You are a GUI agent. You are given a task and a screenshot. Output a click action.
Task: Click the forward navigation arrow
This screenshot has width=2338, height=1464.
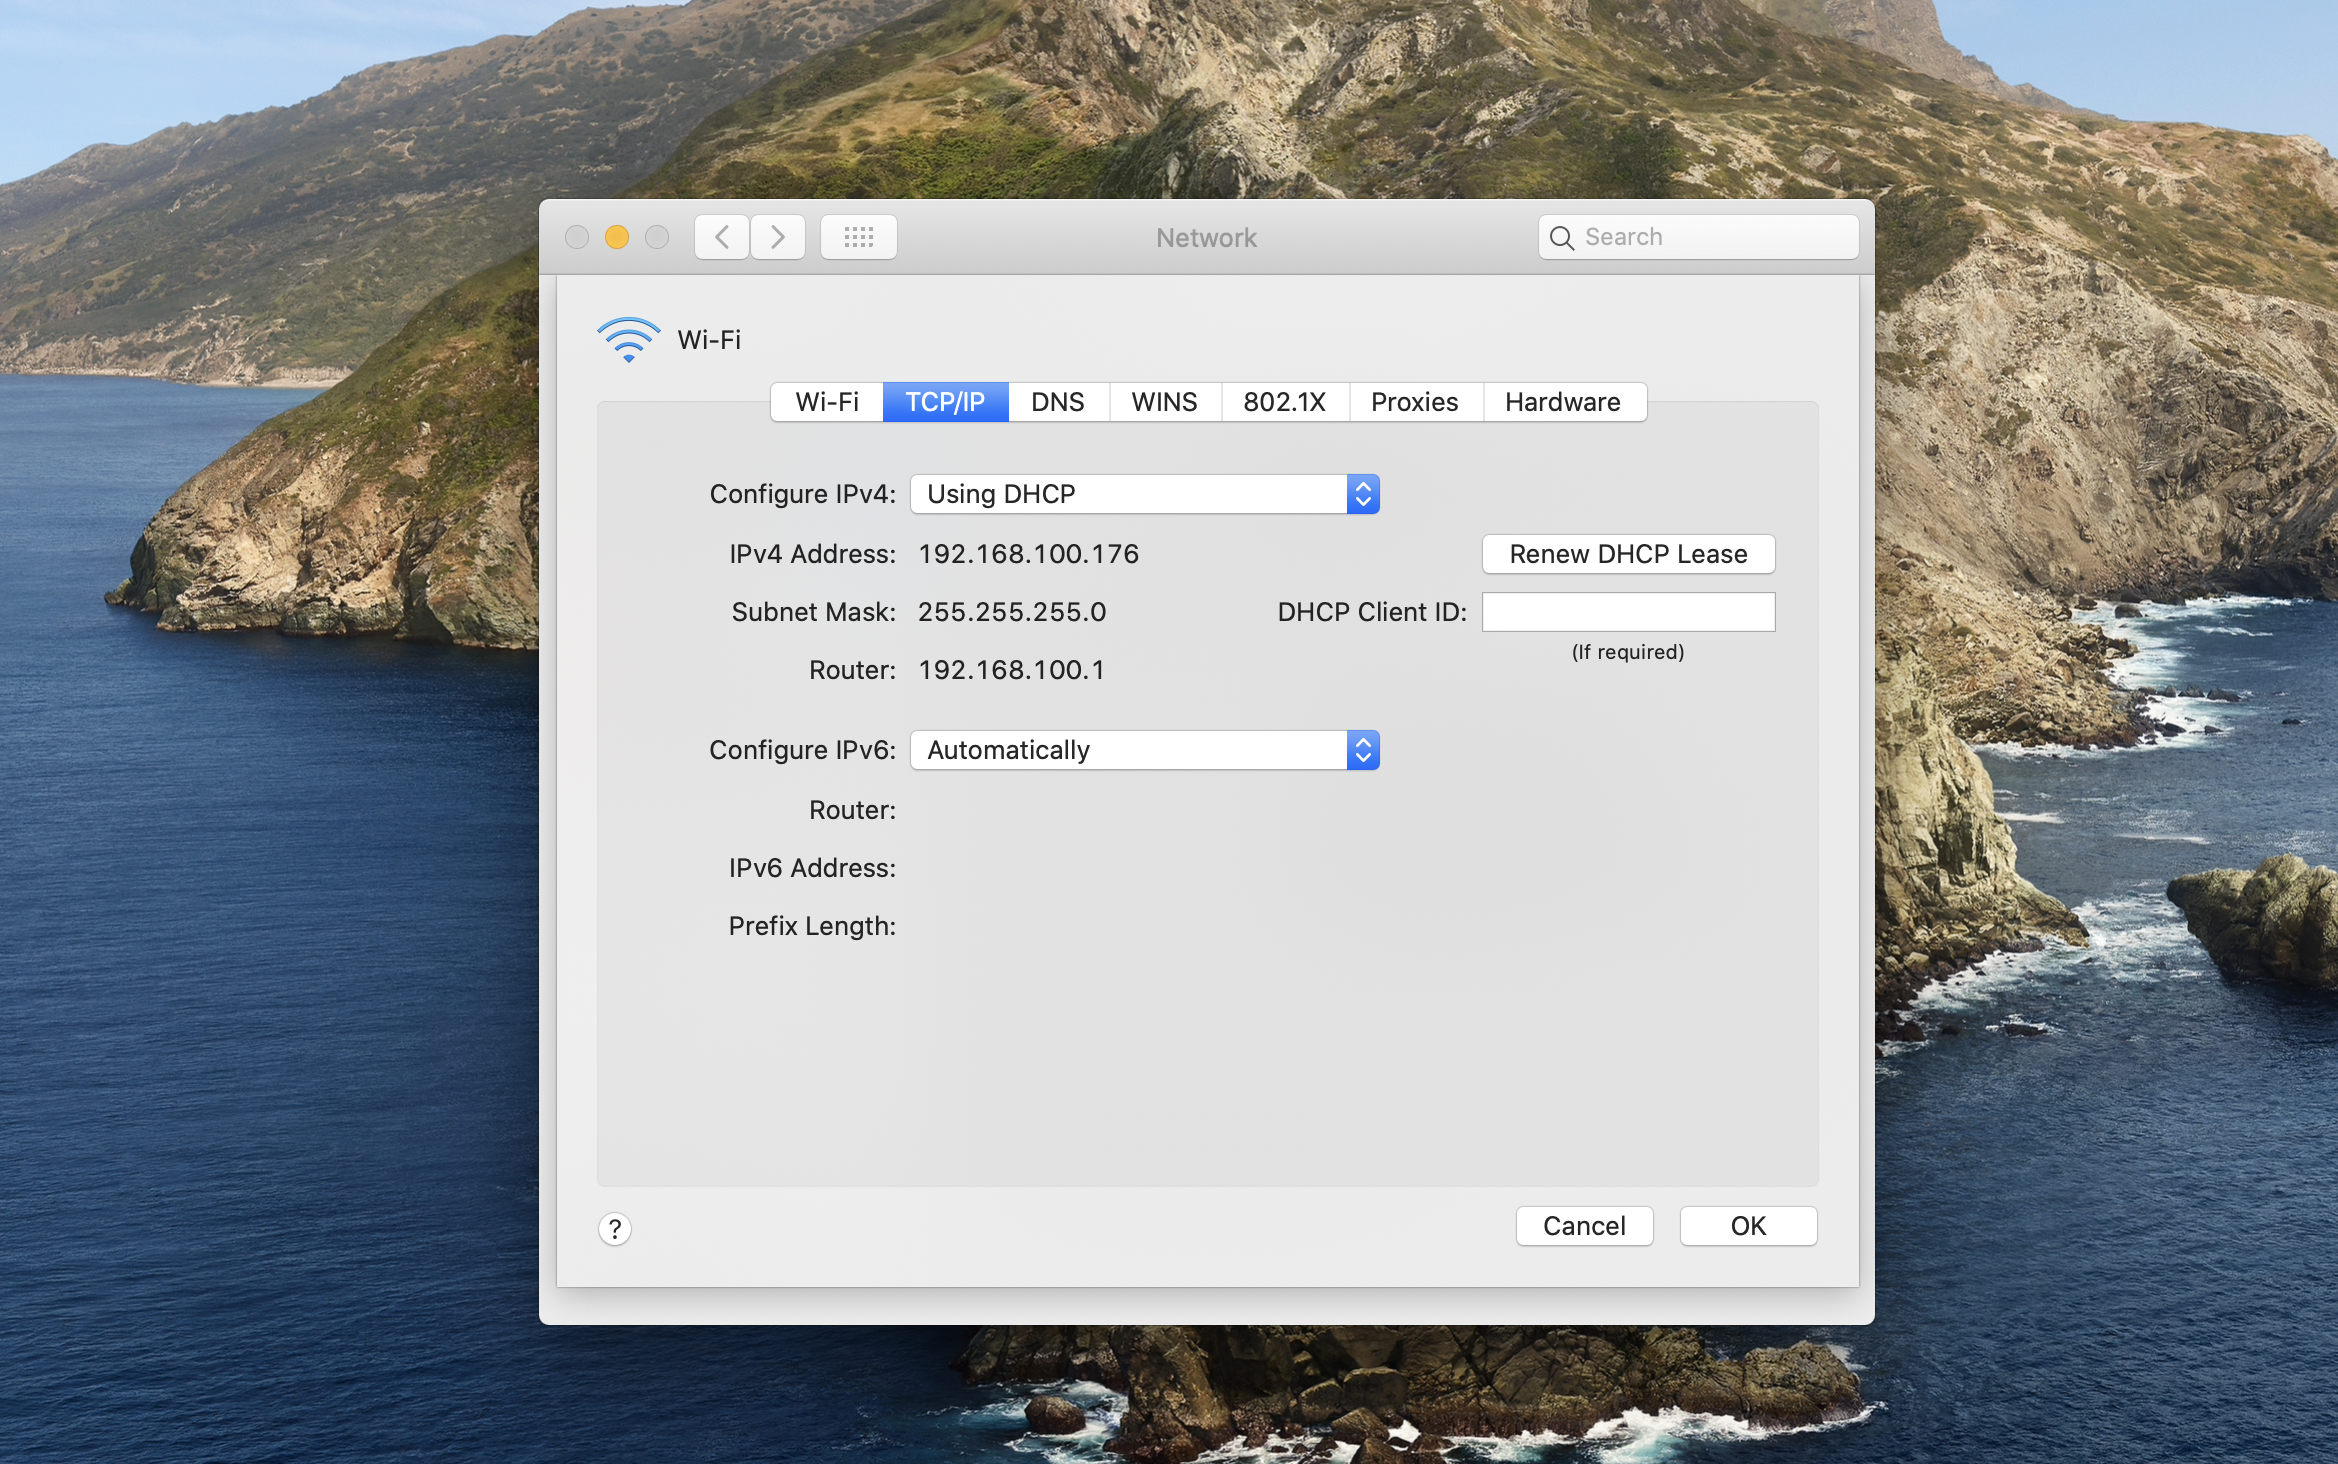(x=778, y=237)
